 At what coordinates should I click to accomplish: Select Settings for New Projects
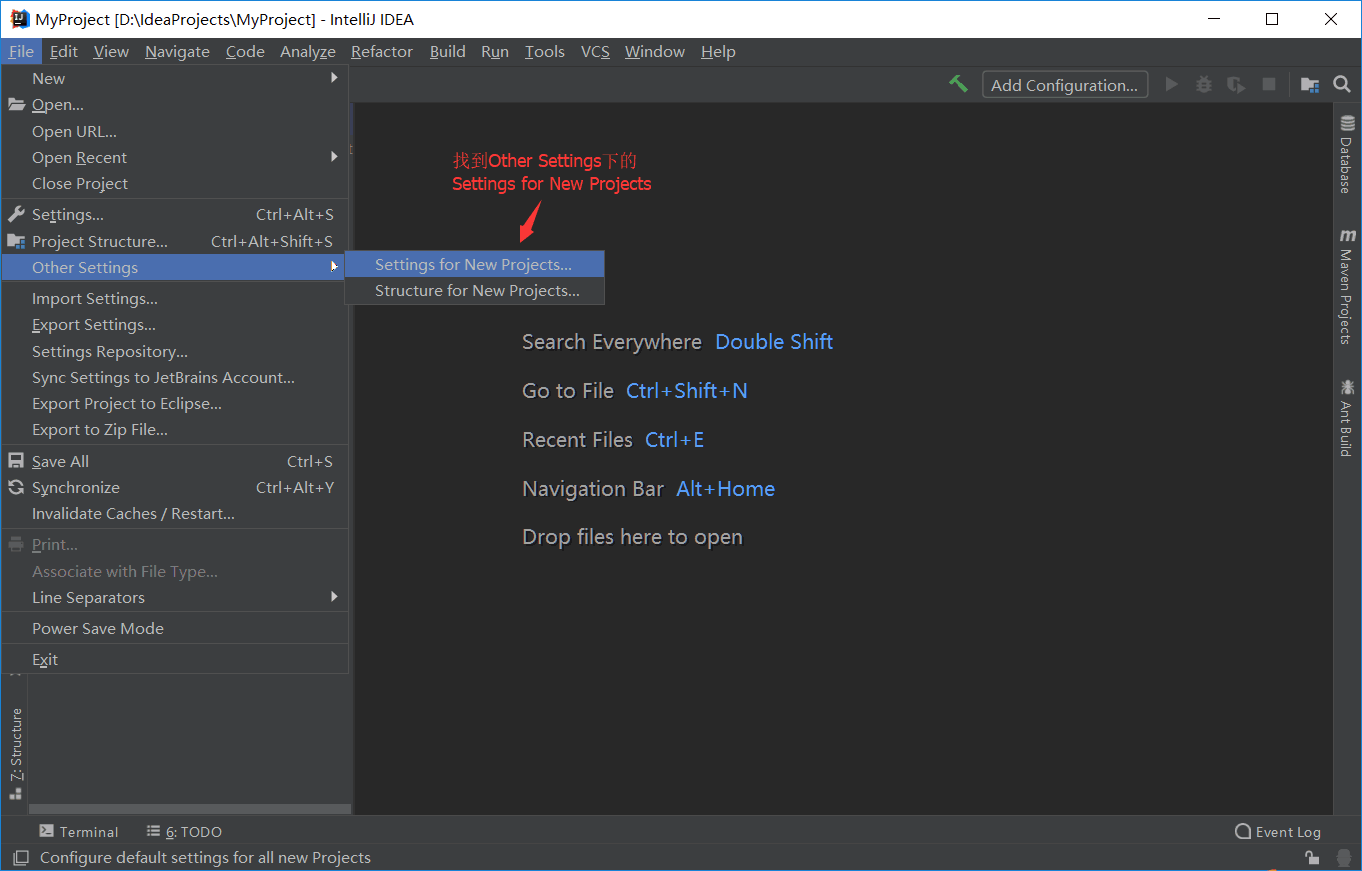[474, 263]
